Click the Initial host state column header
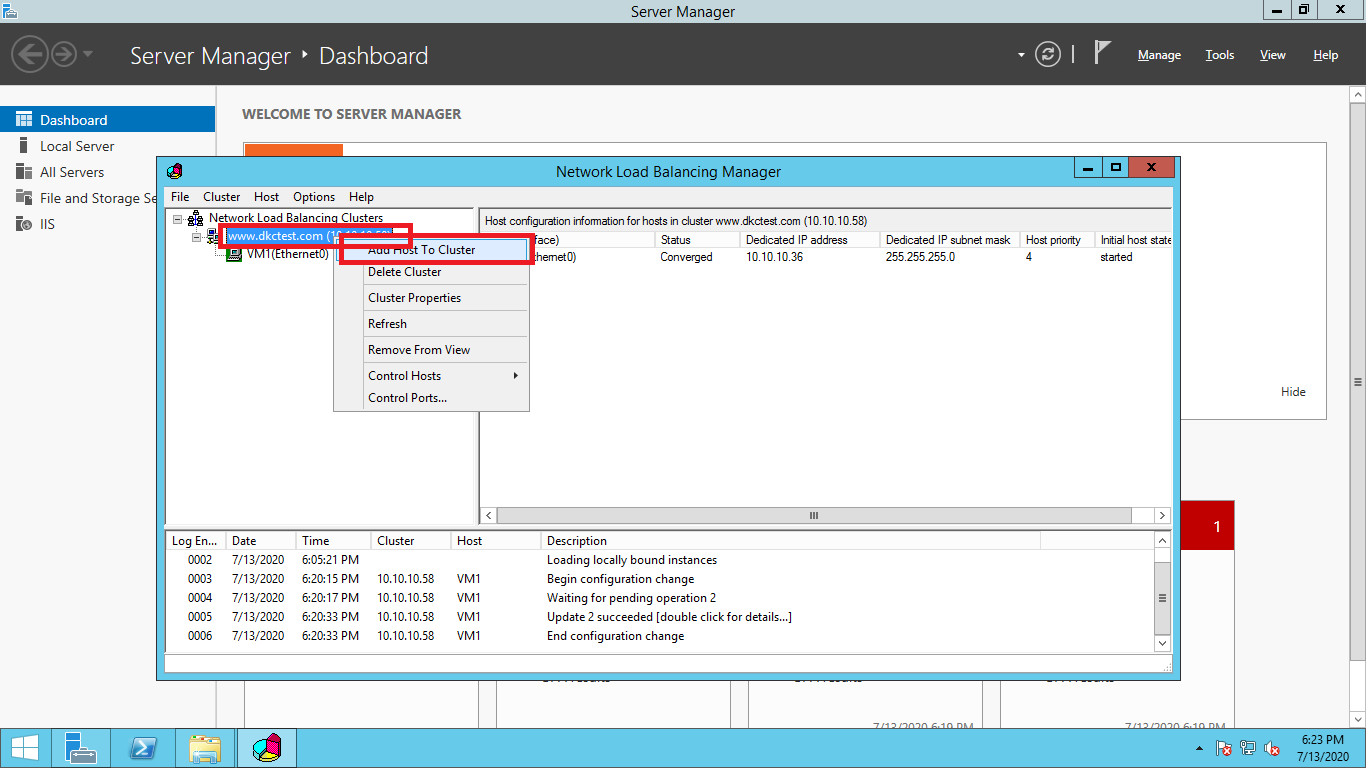Viewport: 1366px width, 768px height. click(1134, 240)
